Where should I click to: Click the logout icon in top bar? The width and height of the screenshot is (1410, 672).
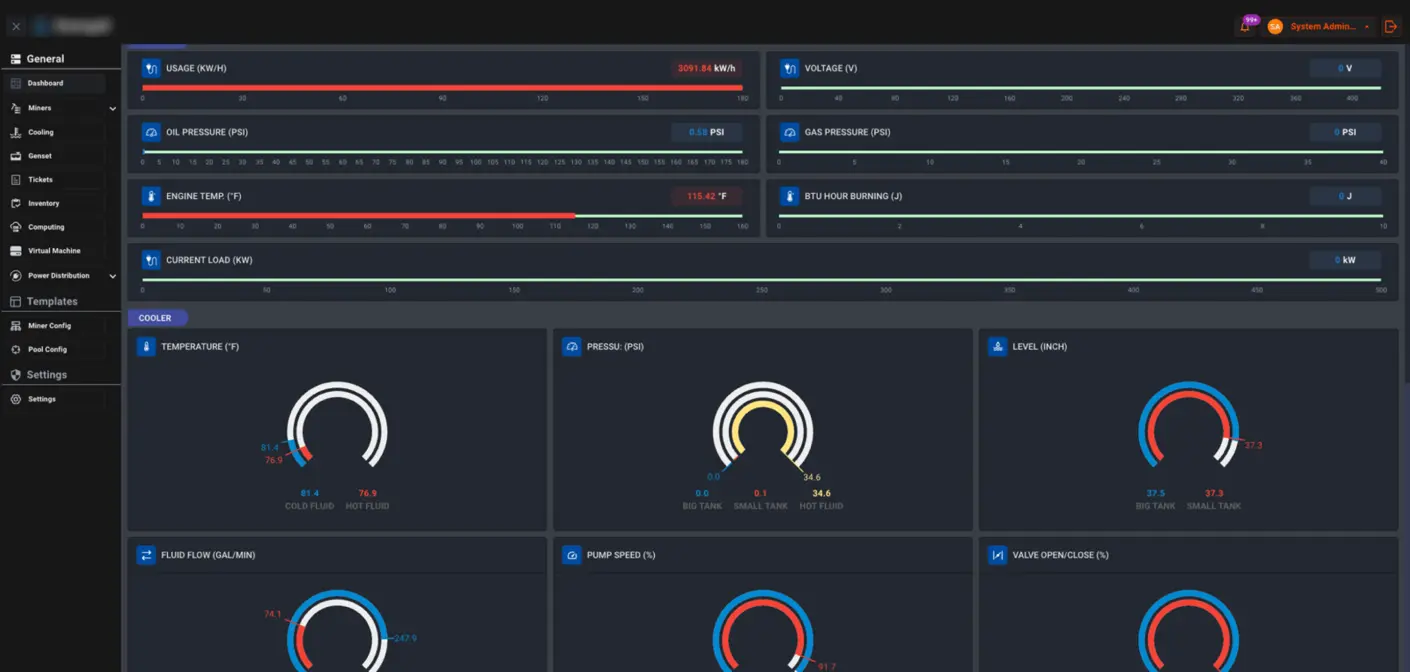pyautogui.click(x=1390, y=27)
